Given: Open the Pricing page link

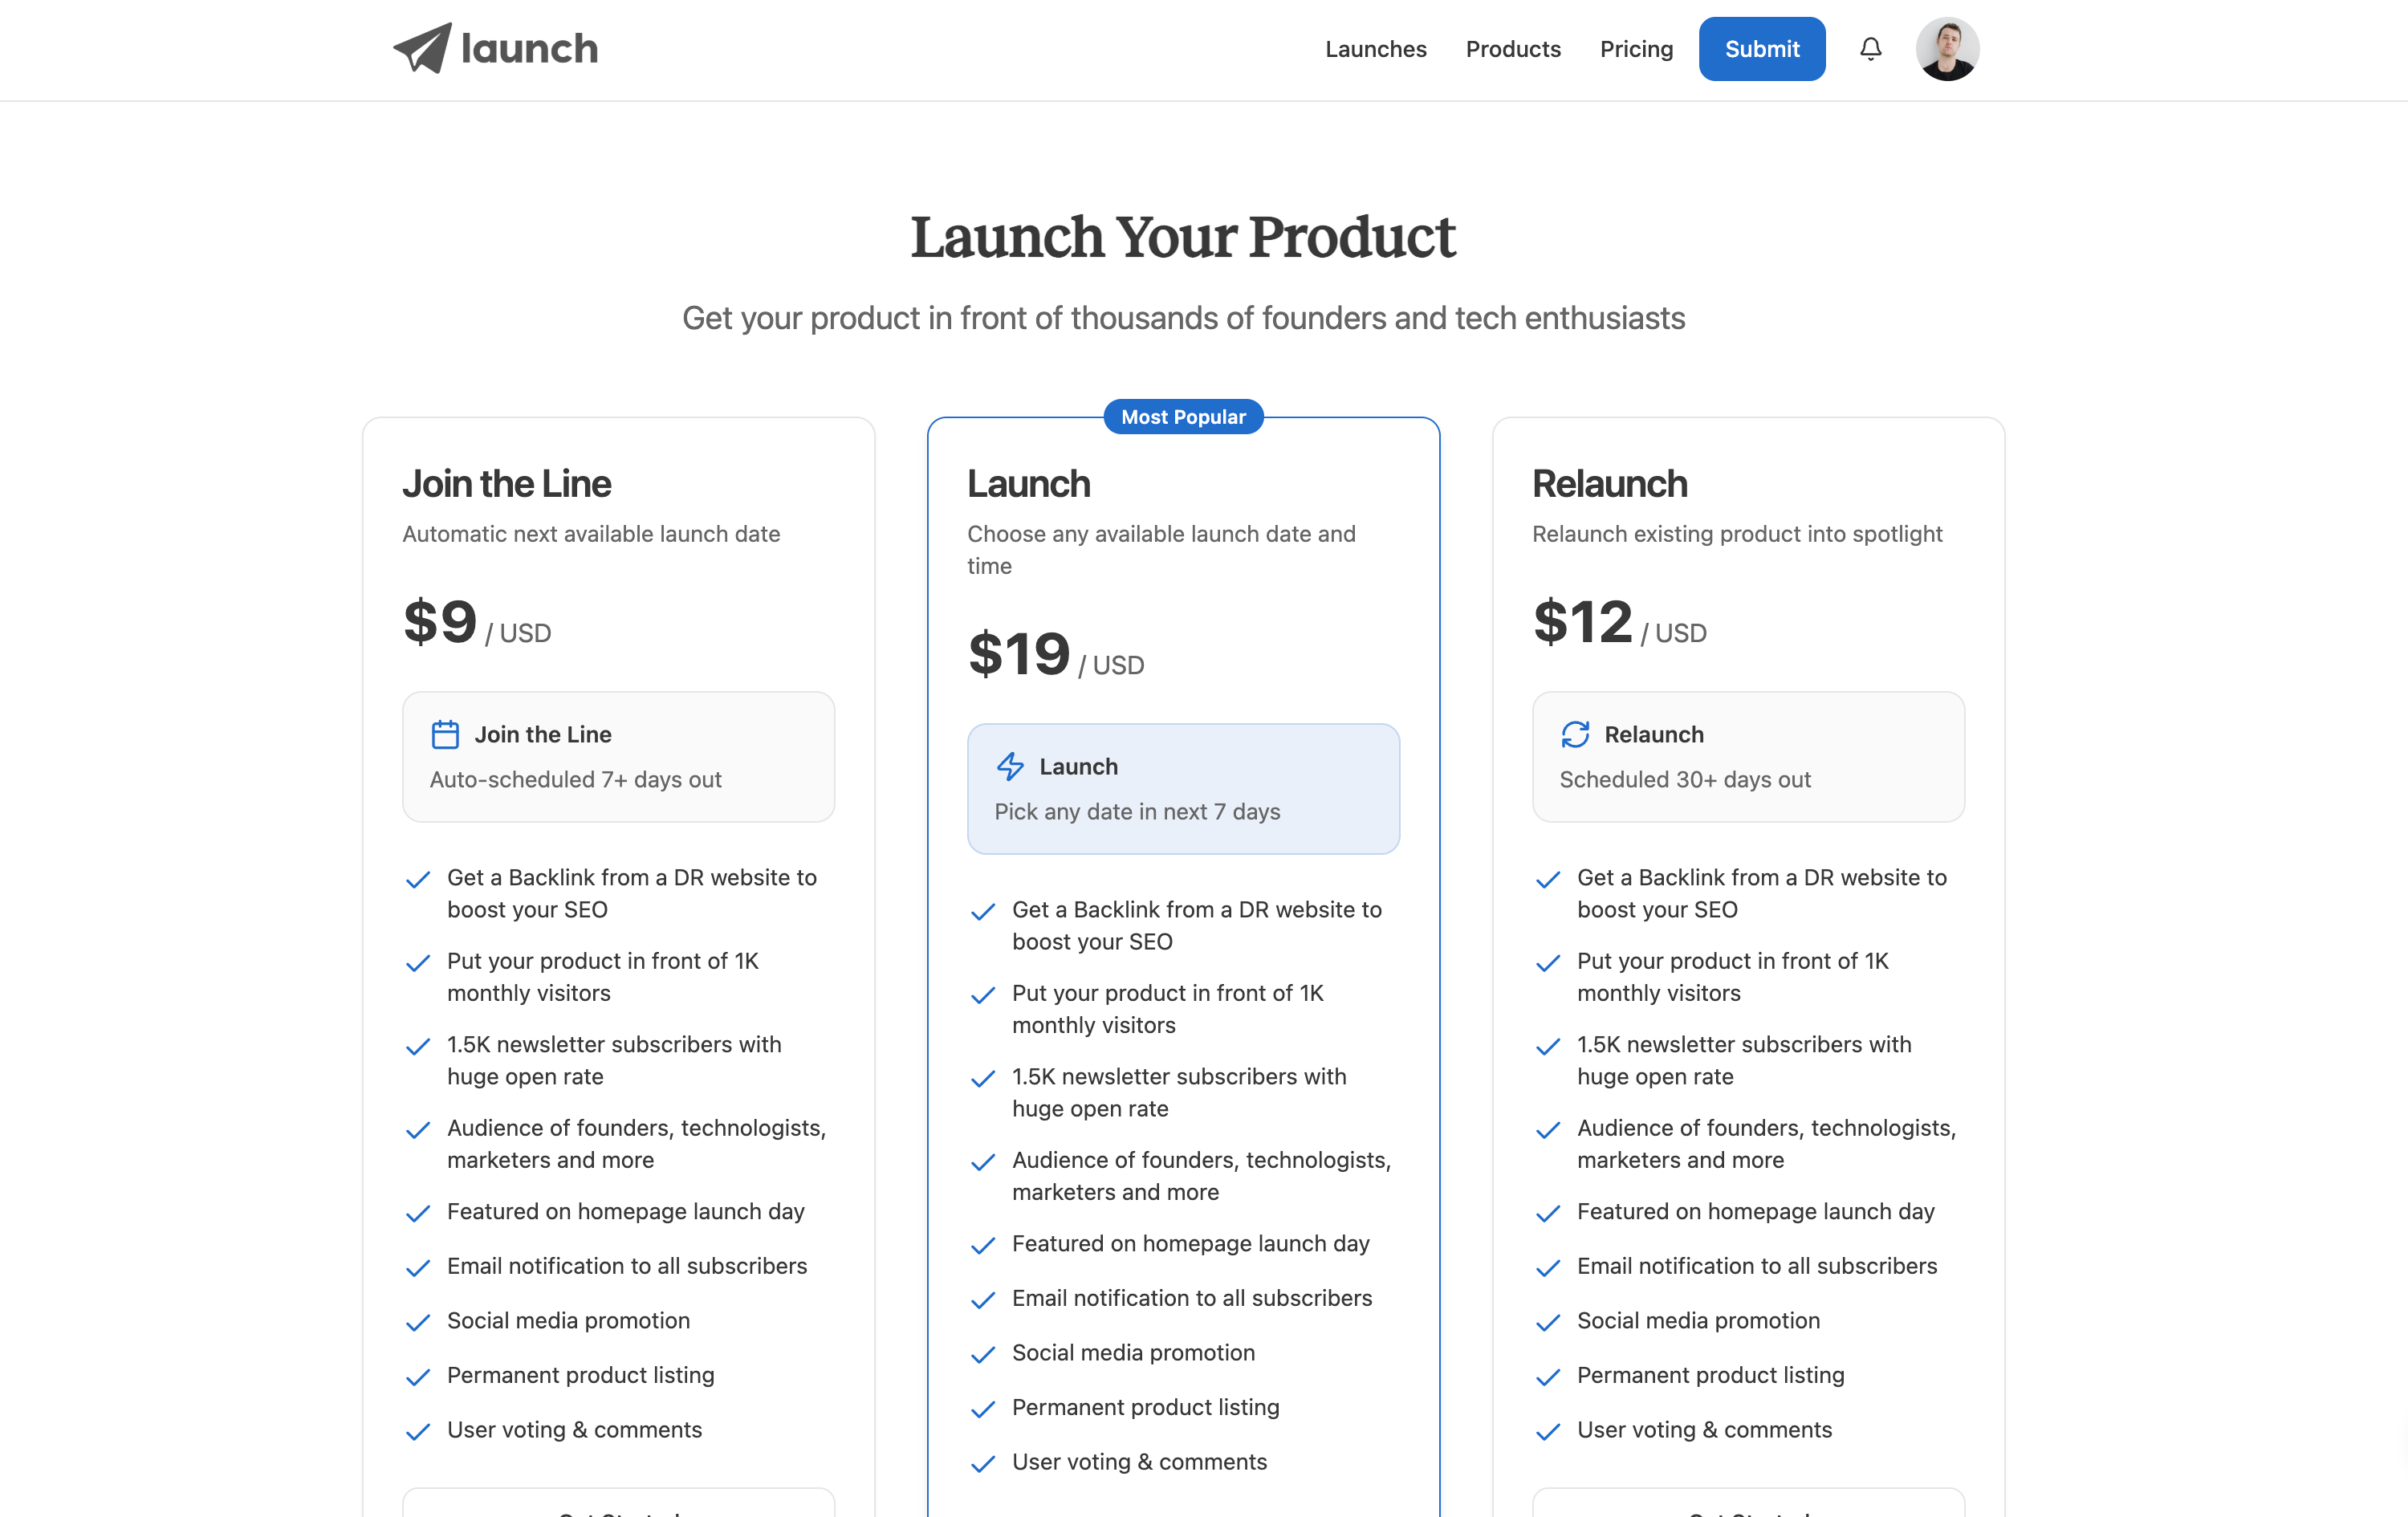Looking at the screenshot, I should (x=1636, y=49).
